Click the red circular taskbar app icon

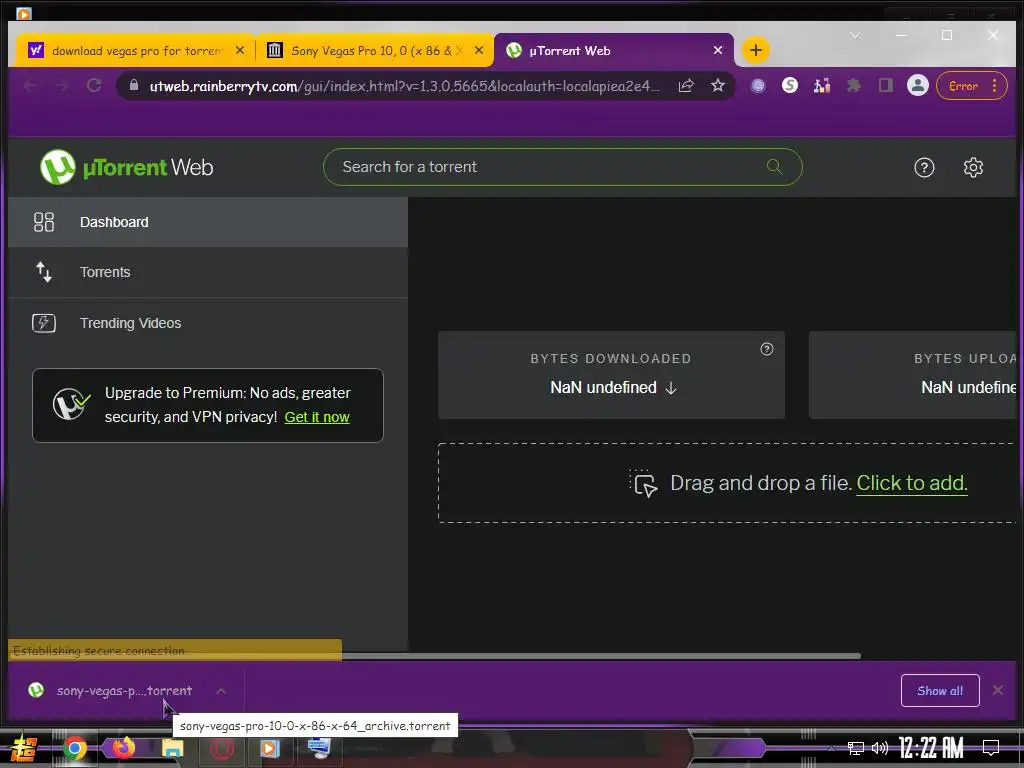[221, 748]
